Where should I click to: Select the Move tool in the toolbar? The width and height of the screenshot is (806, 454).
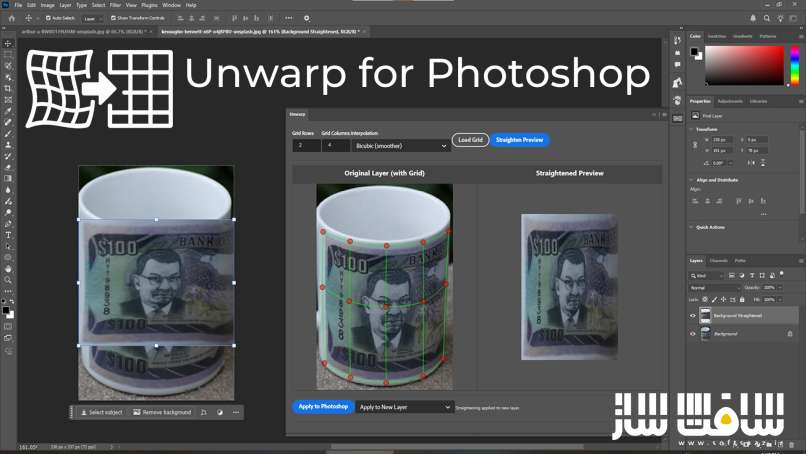pos(8,44)
